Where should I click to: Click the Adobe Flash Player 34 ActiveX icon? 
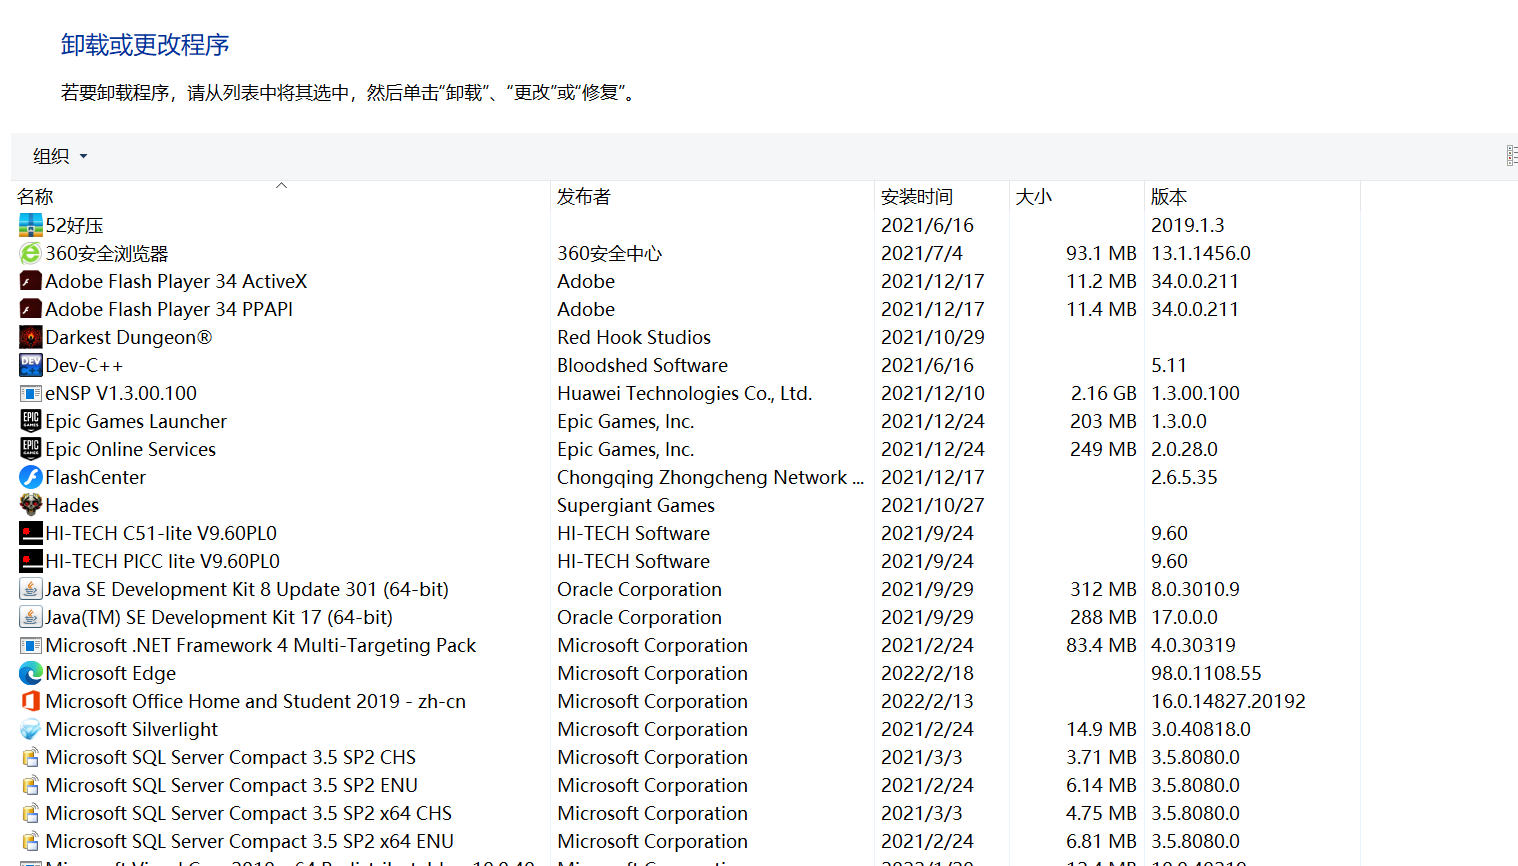coord(31,281)
